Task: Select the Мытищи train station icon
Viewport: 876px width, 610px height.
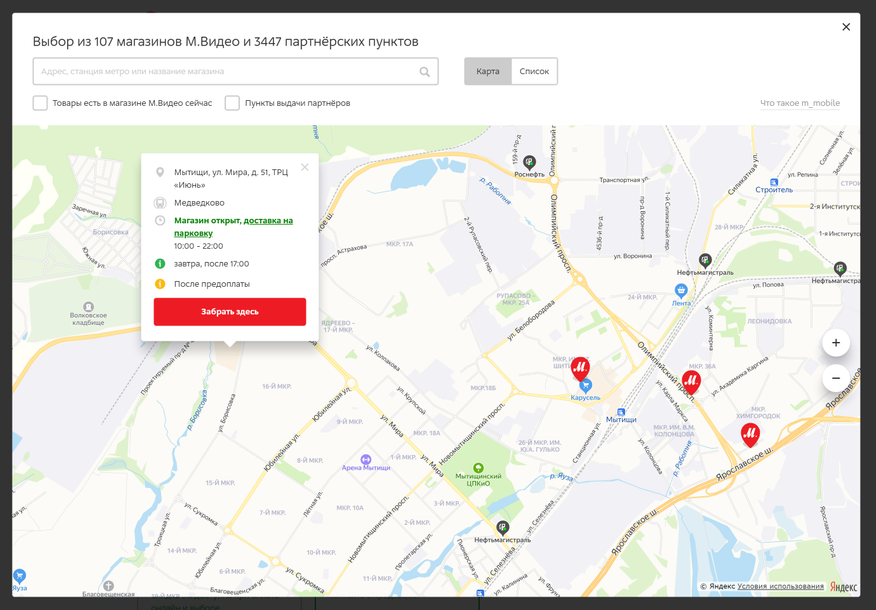Action: (621, 412)
